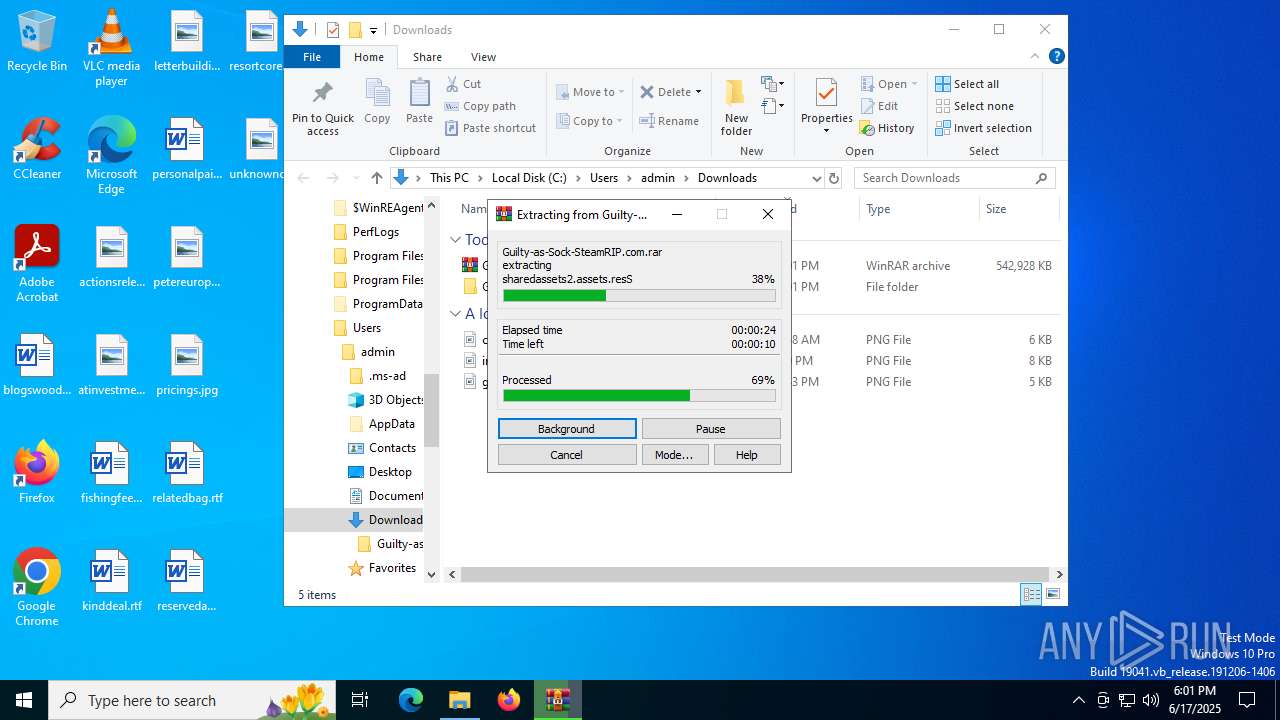Click the file extraction progress bar
This screenshot has width=1280, height=720.
639,296
